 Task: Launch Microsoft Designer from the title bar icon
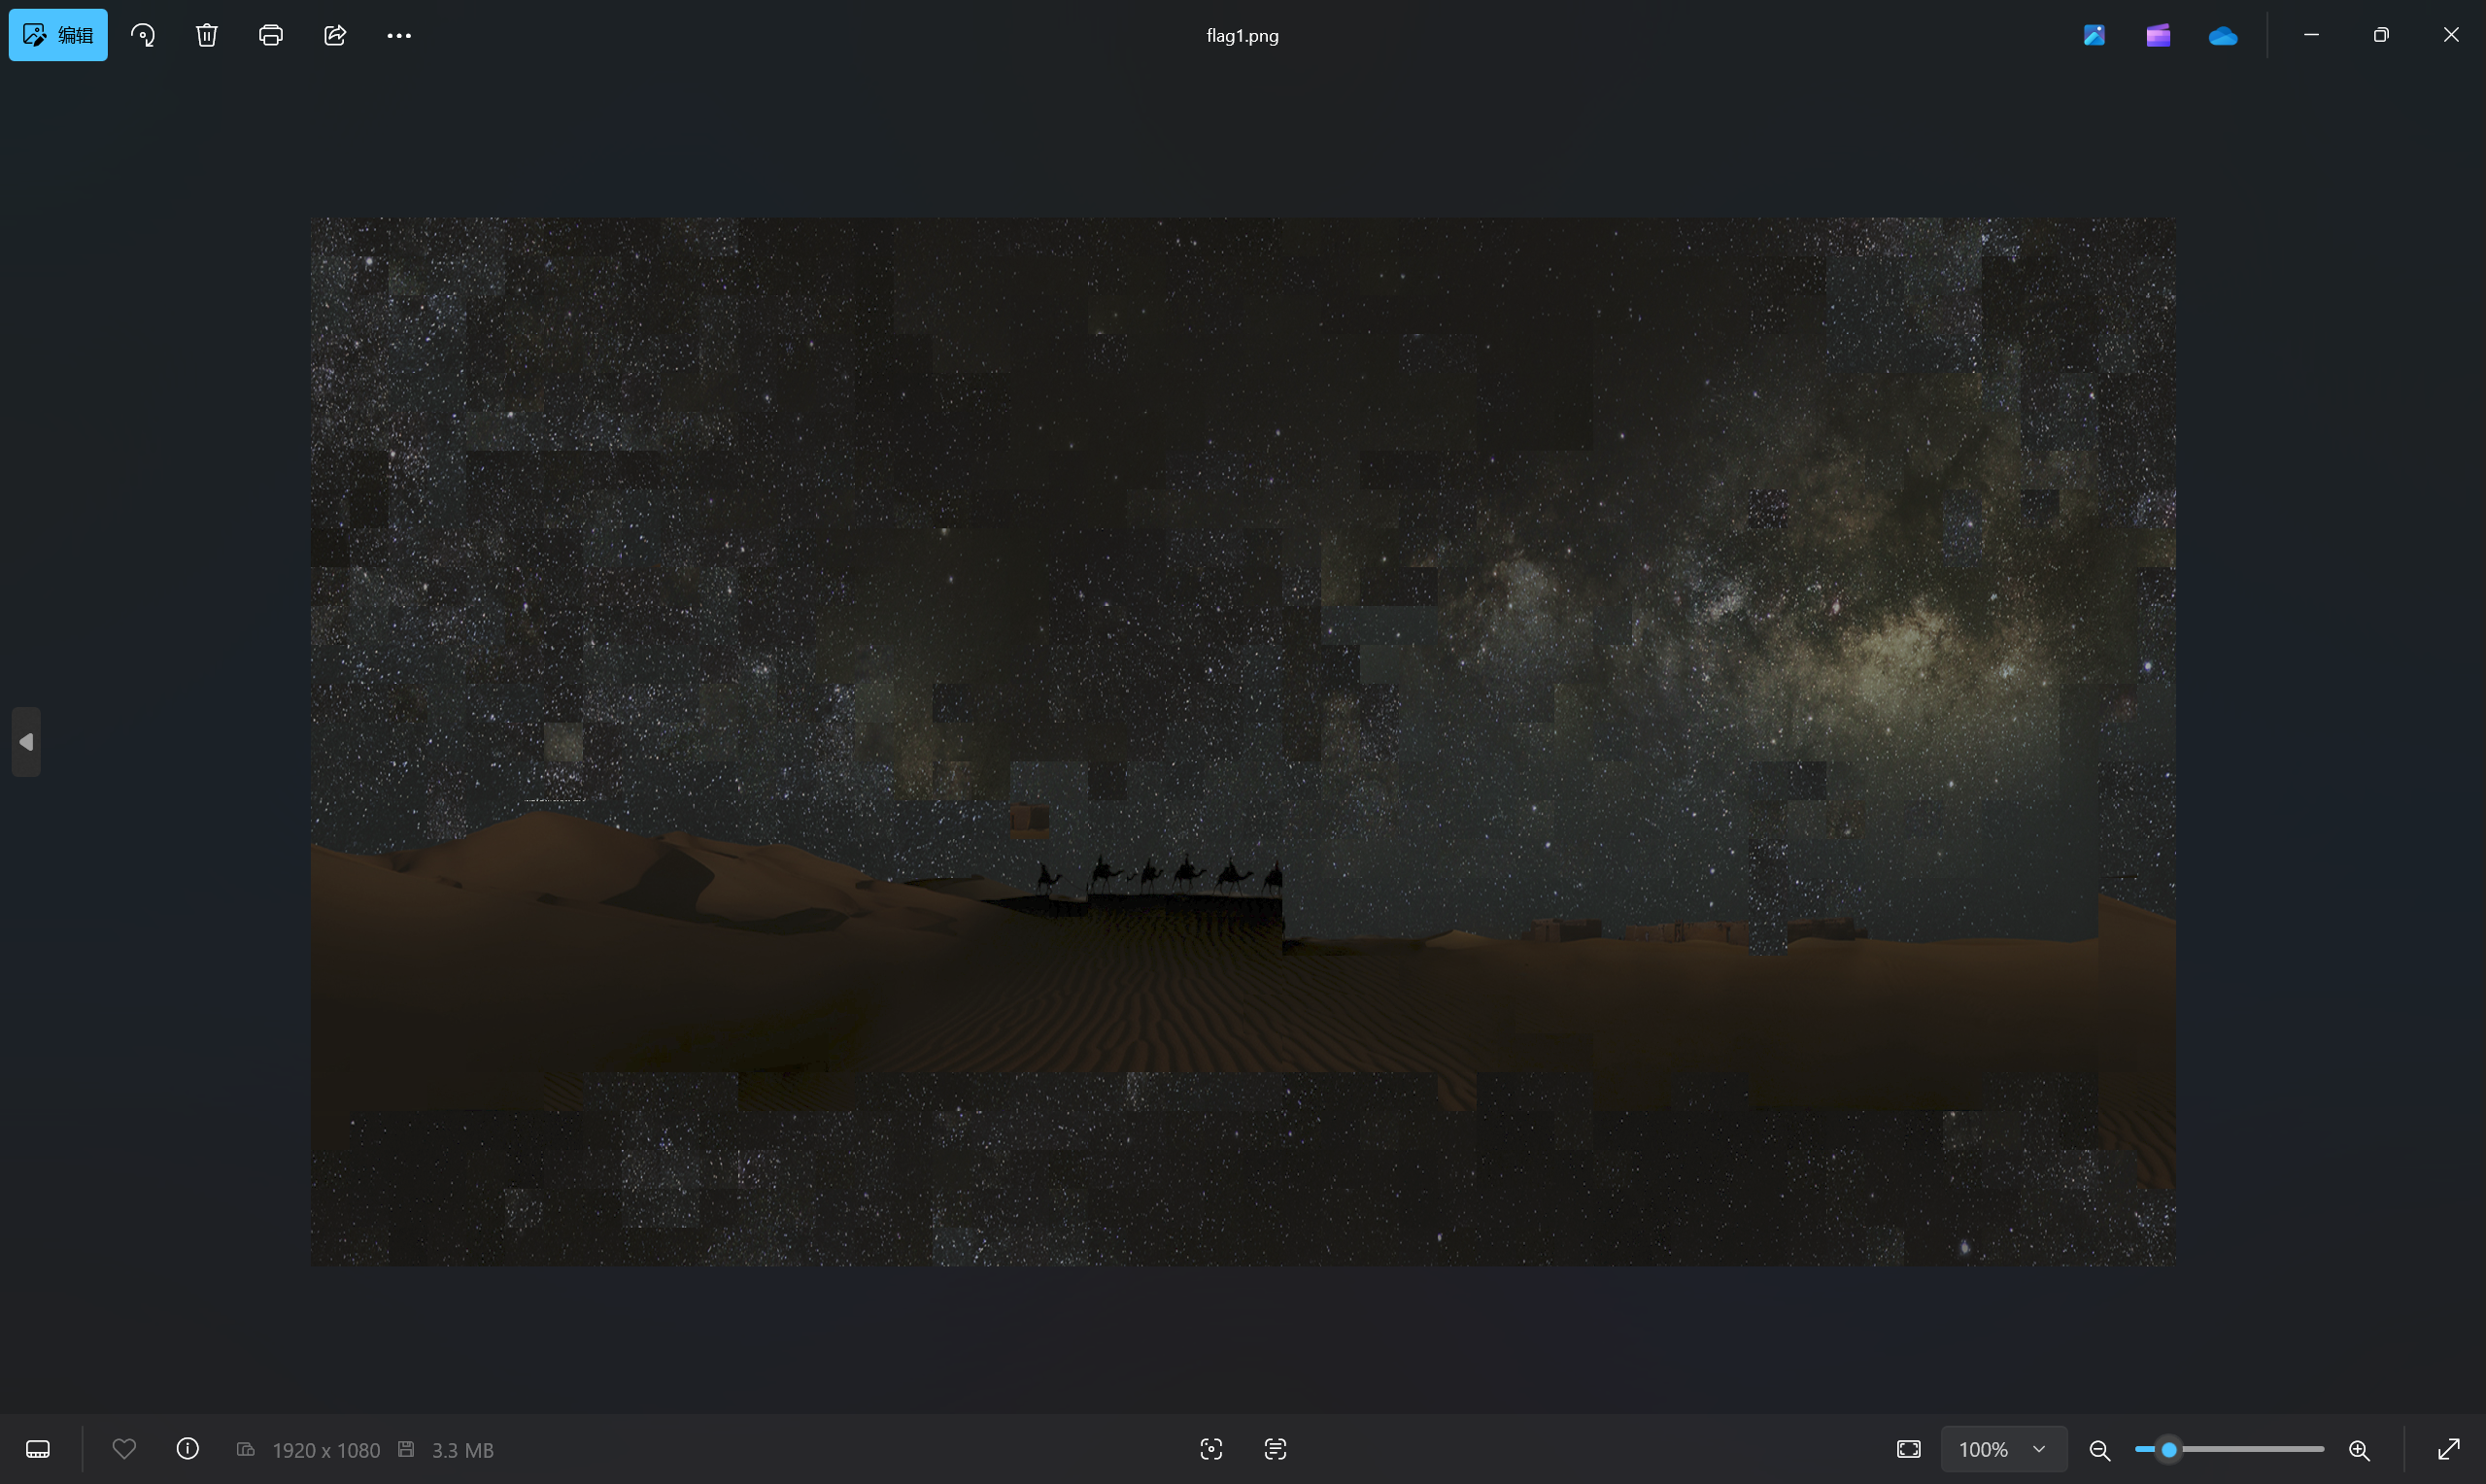tap(2094, 35)
